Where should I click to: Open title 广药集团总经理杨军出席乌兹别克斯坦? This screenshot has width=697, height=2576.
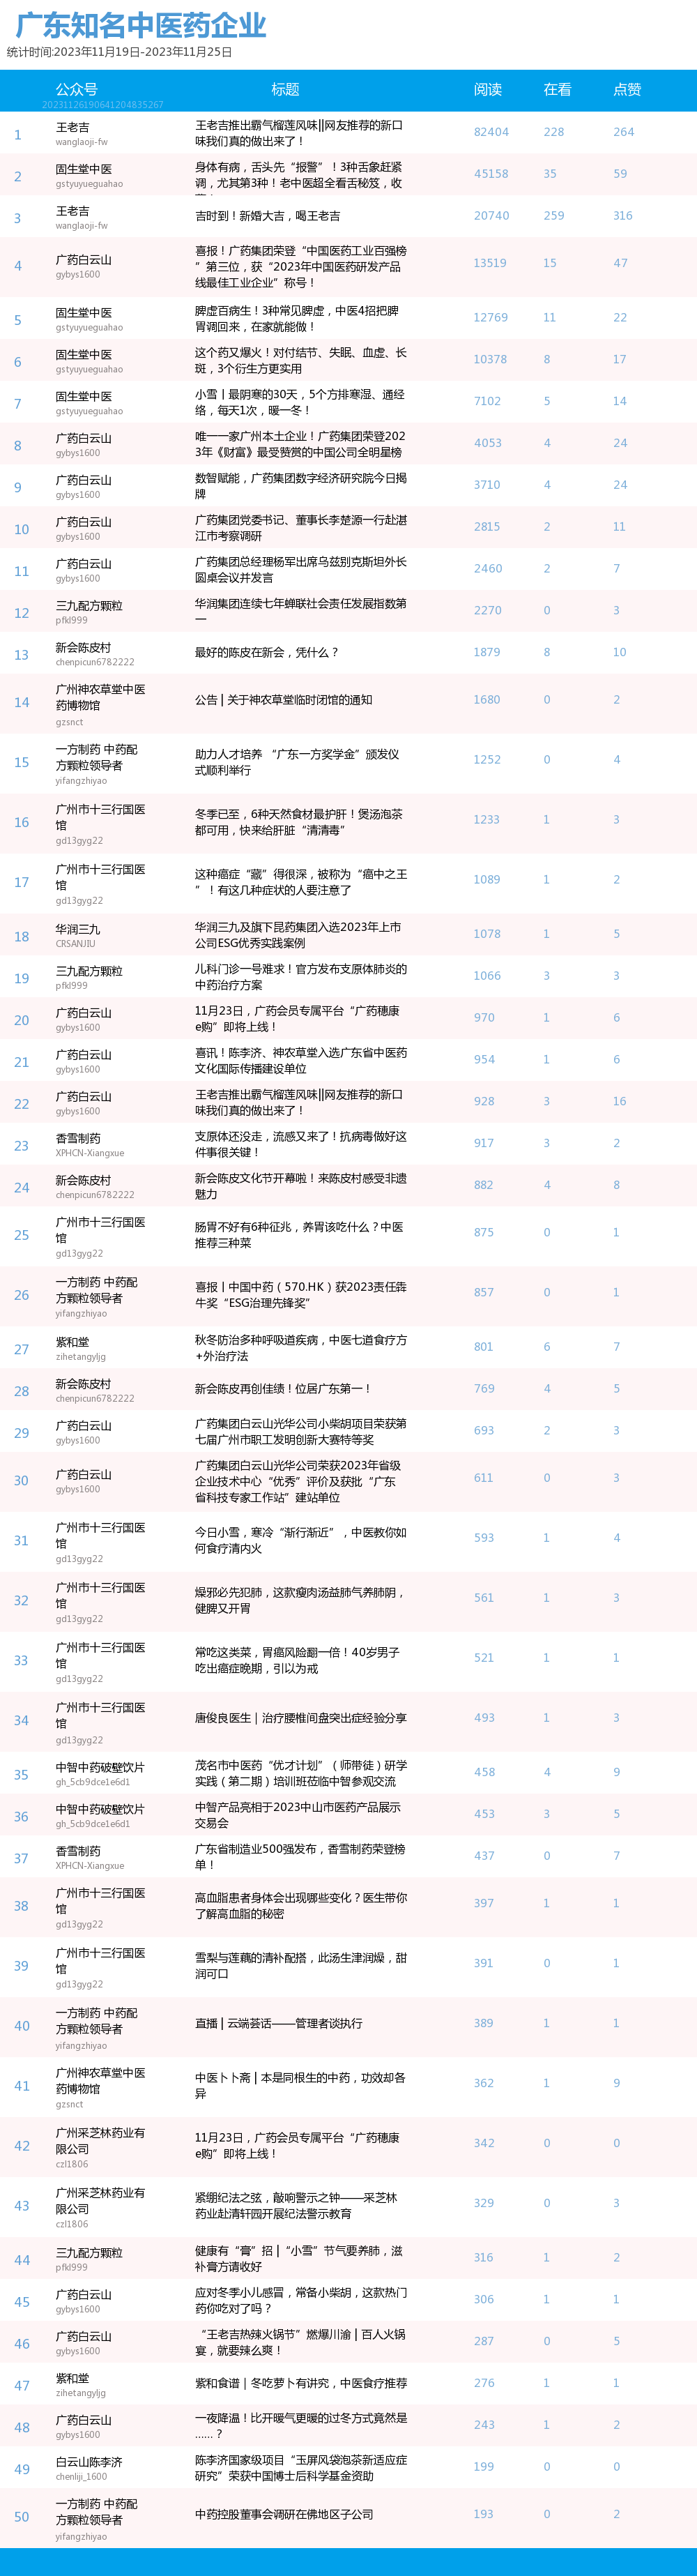tap(301, 570)
